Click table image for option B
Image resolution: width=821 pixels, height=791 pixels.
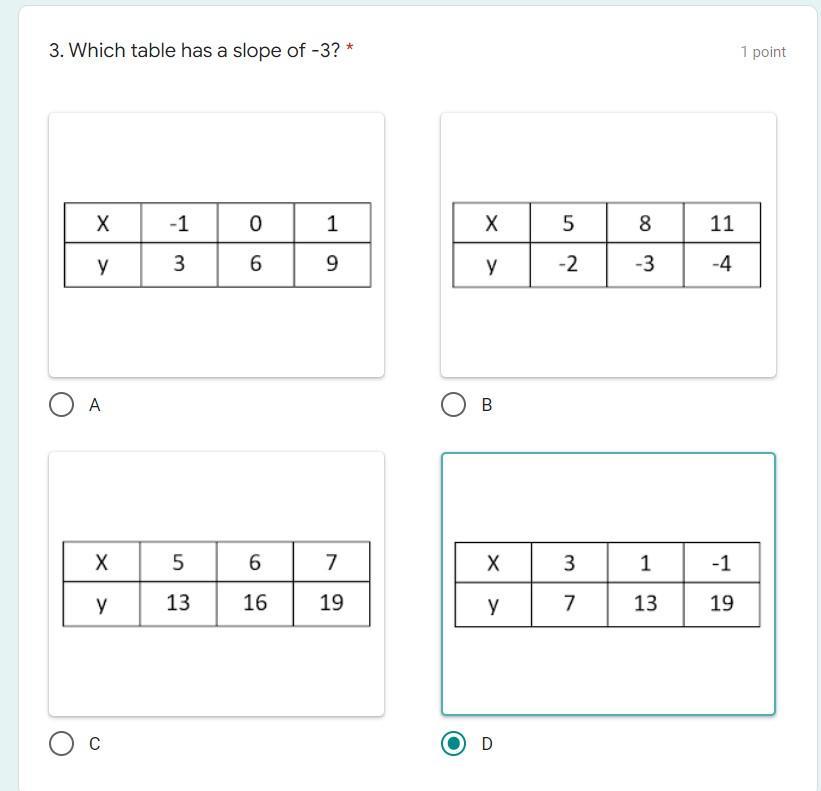(x=608, y=245)
